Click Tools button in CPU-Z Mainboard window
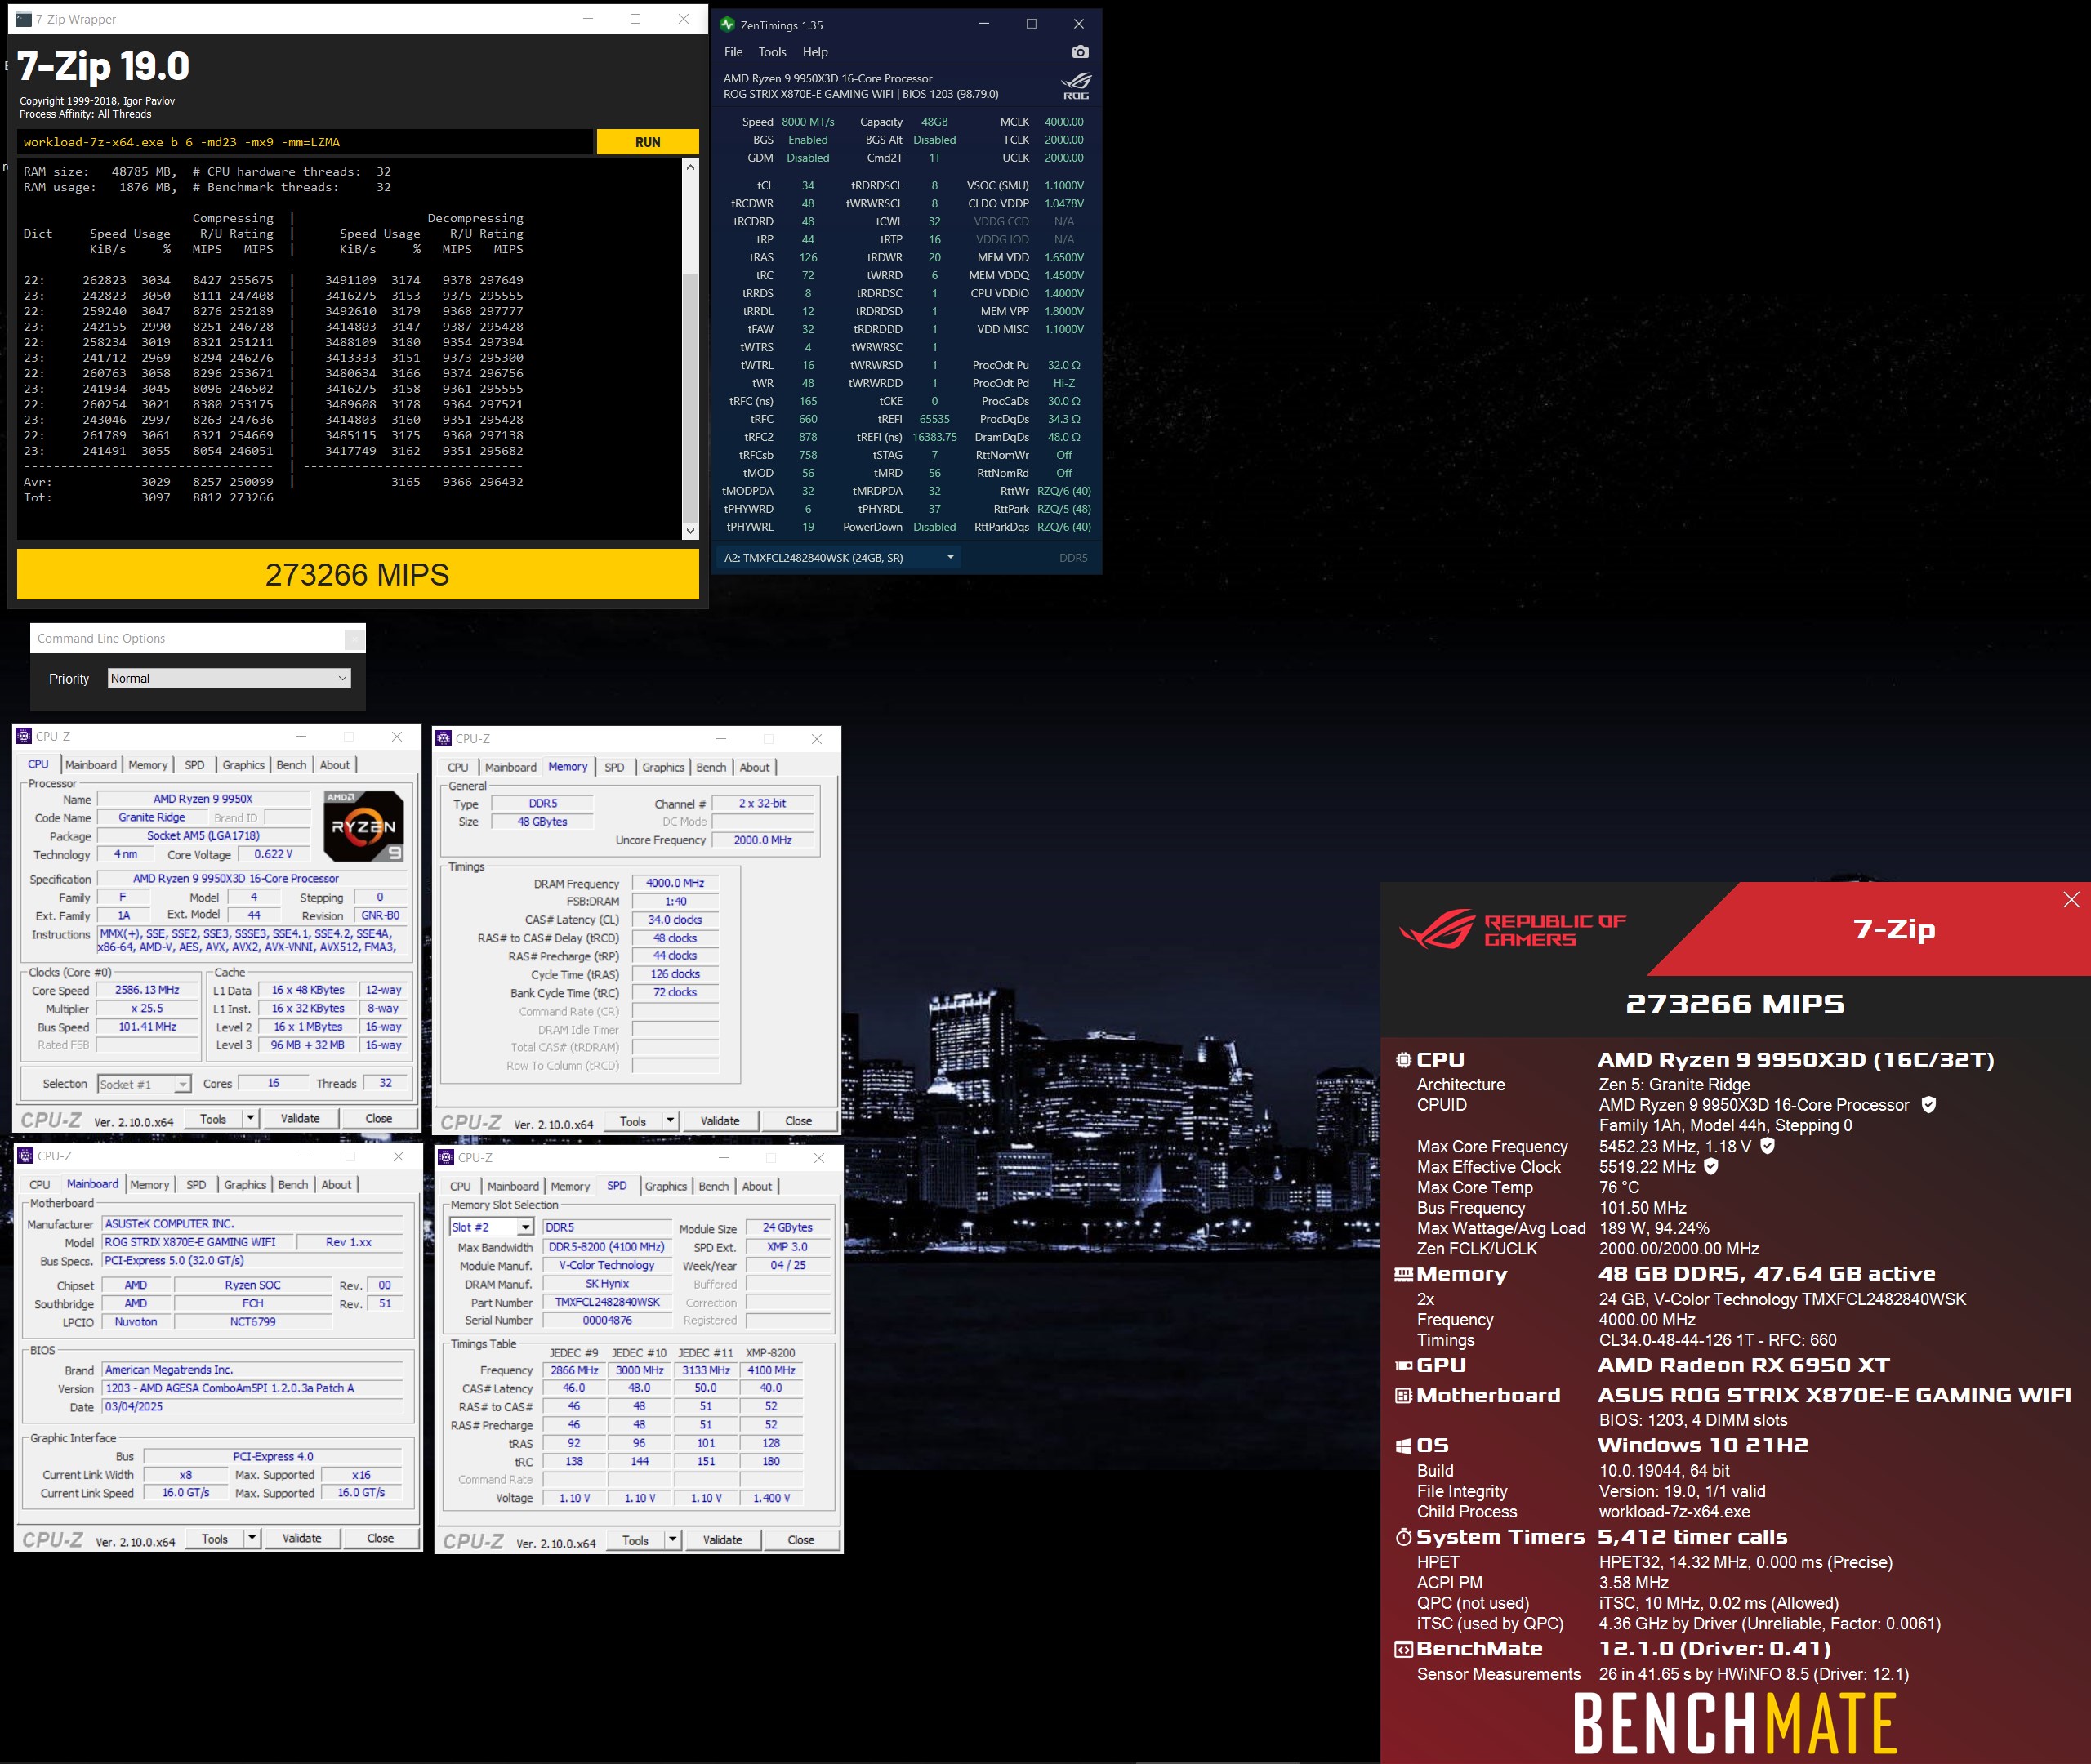 (x=214, y=1539)
